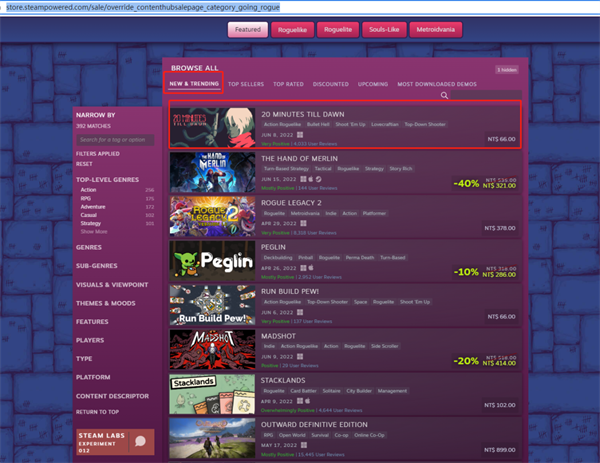Click the Bullet Hell tag
This screenshot has width=600, height=463.
coord(318,124)
